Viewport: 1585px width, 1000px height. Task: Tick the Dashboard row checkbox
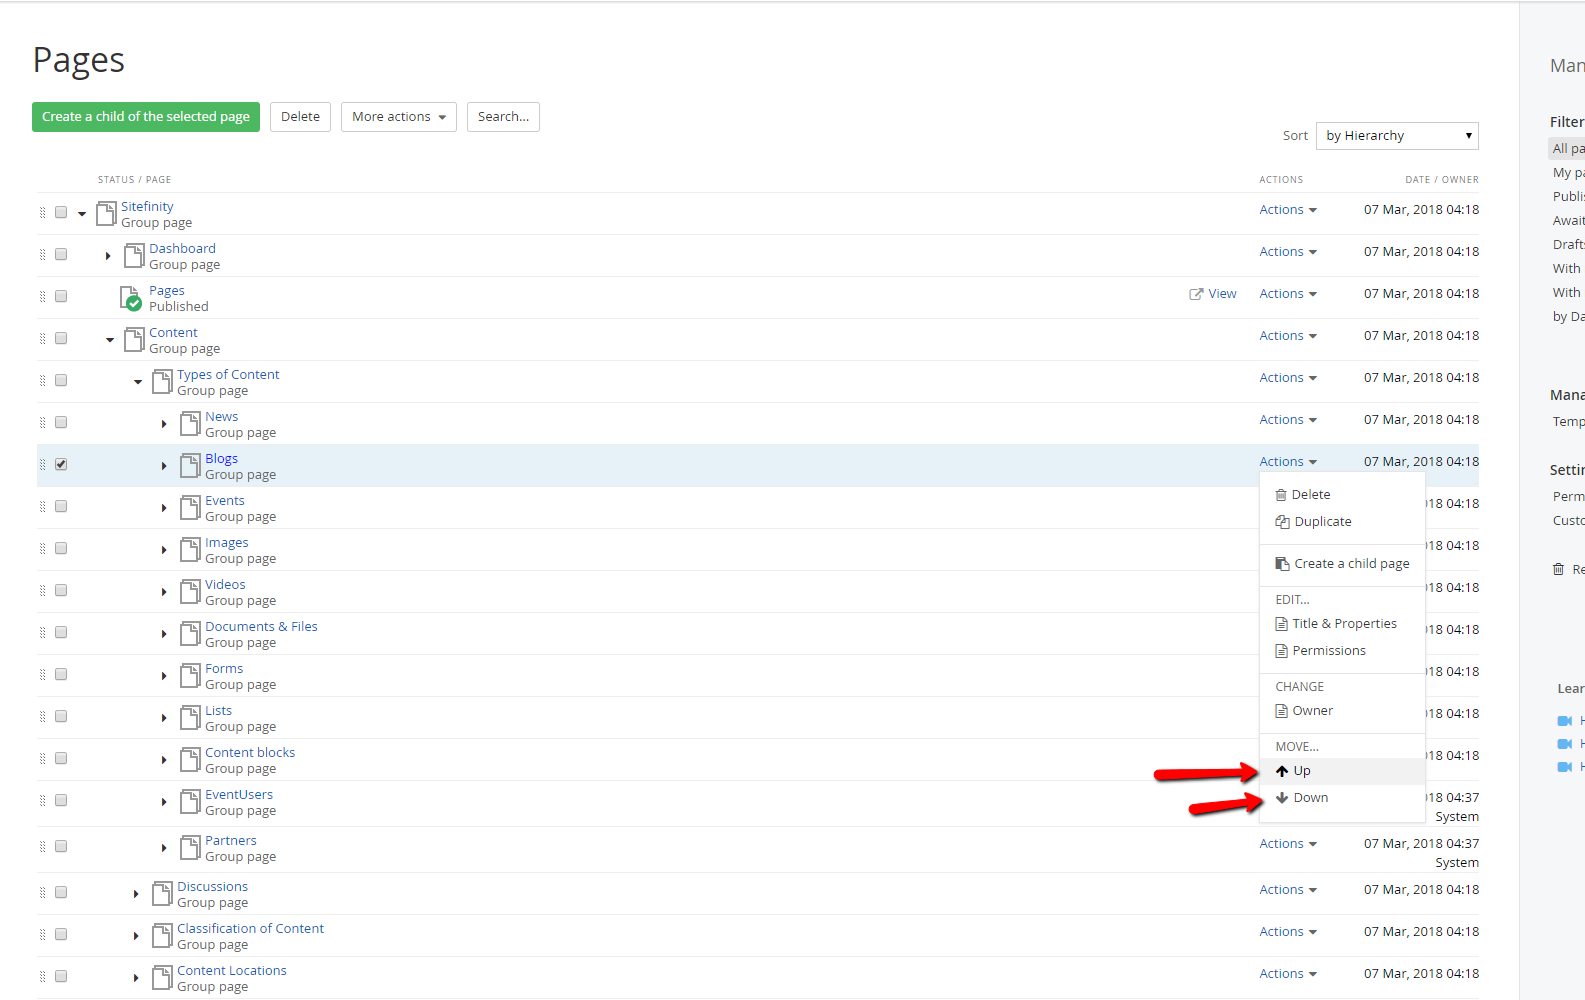61,254
